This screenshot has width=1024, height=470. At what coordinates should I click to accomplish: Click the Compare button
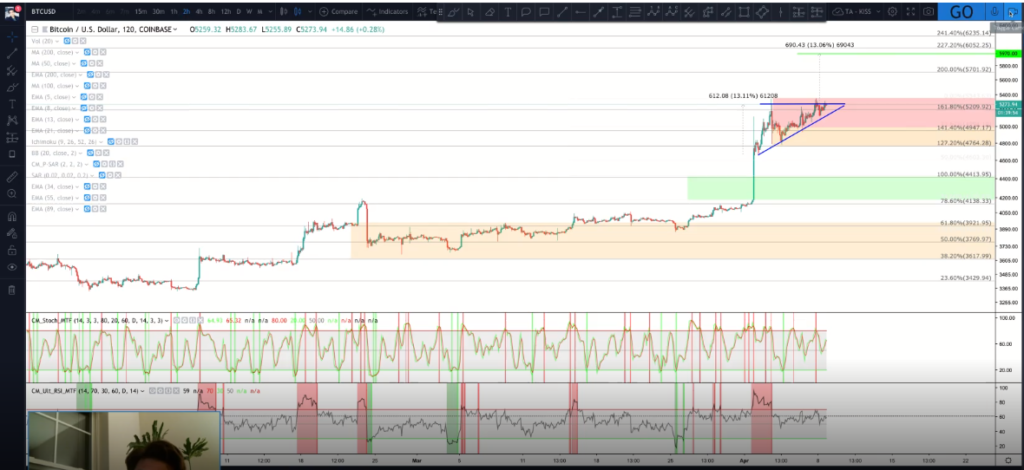338,12
